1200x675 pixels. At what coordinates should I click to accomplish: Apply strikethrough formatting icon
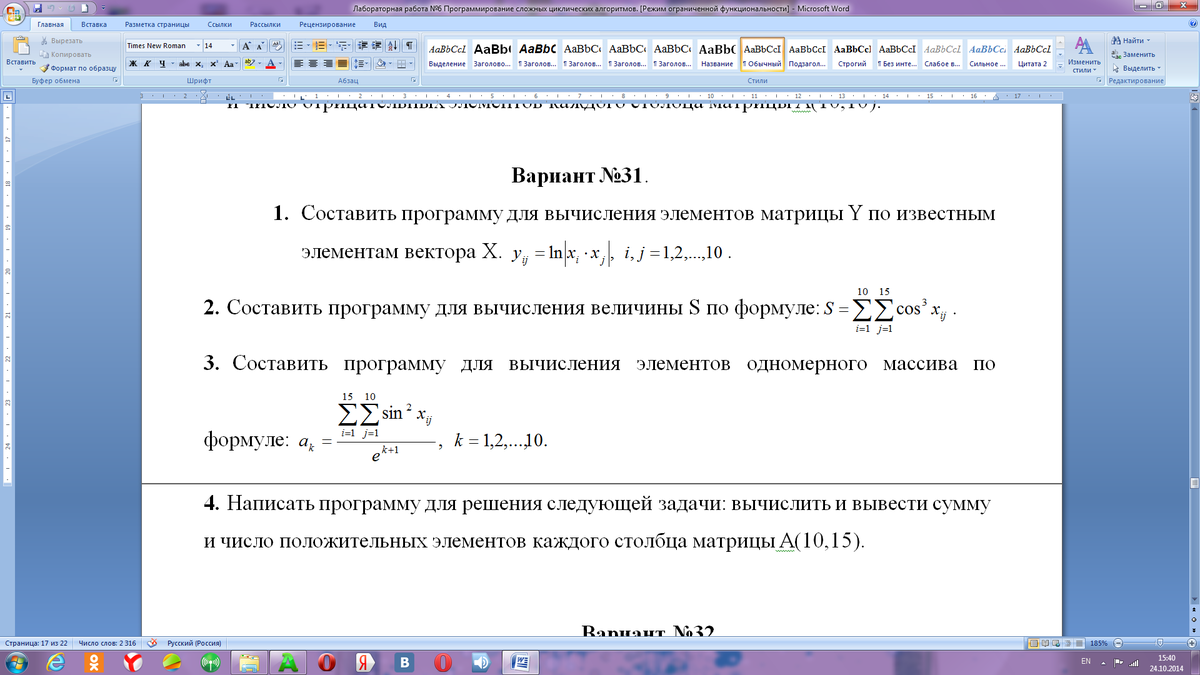(x=183, y=63)
